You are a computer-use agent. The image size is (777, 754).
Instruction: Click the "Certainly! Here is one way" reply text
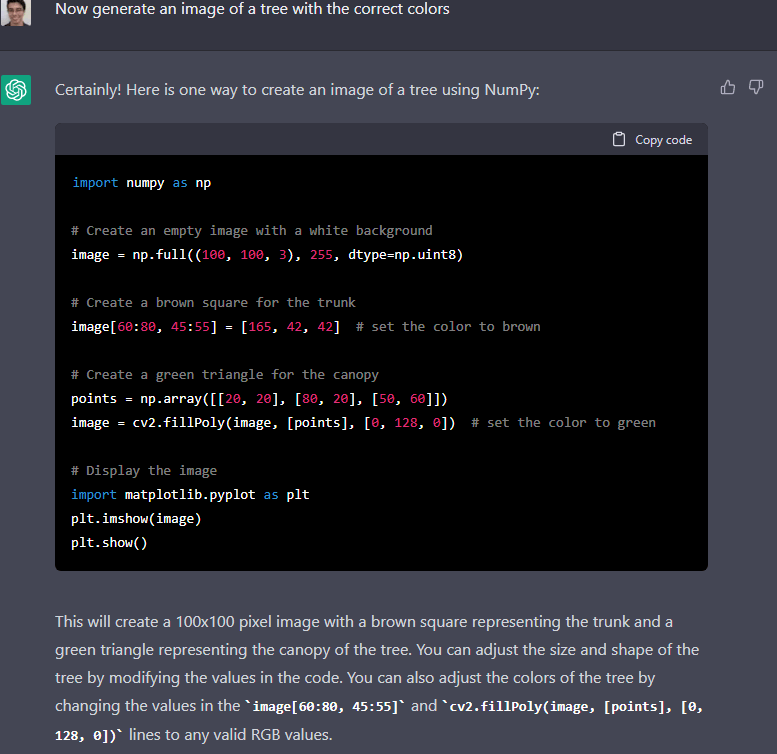[x=296, y=90]
